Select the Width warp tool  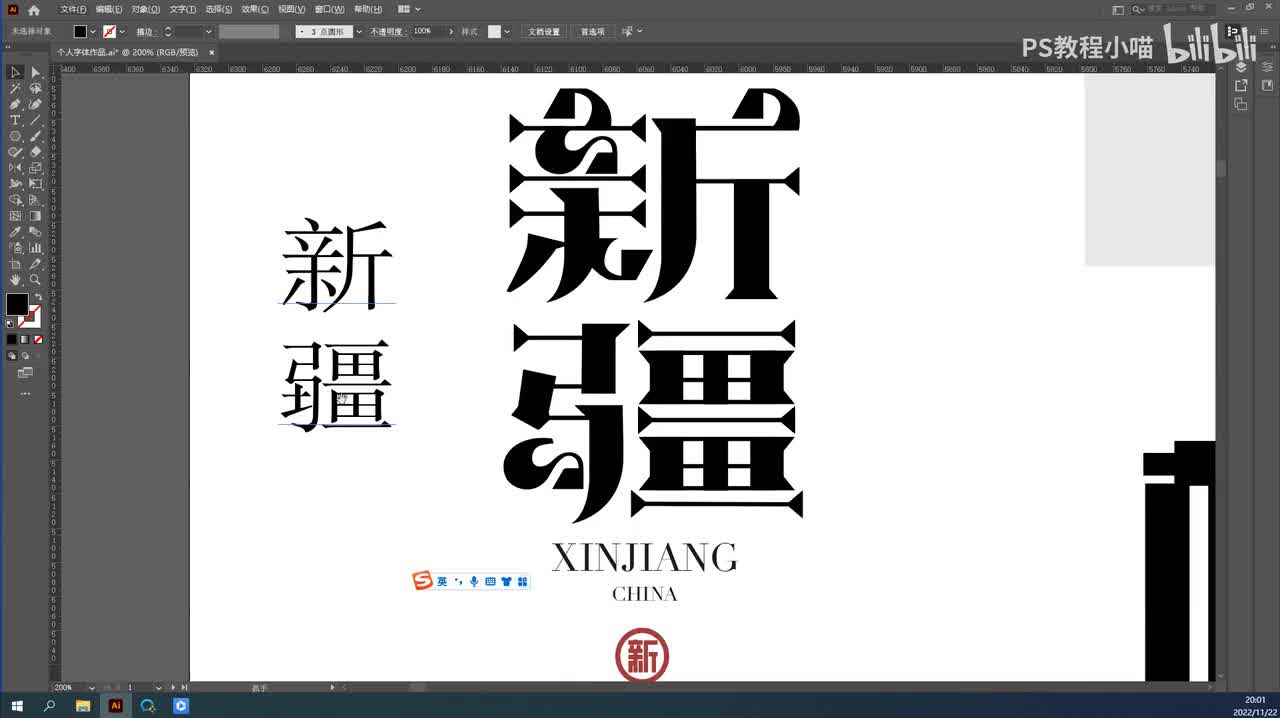pyautogui.click(x=15, y=184)
